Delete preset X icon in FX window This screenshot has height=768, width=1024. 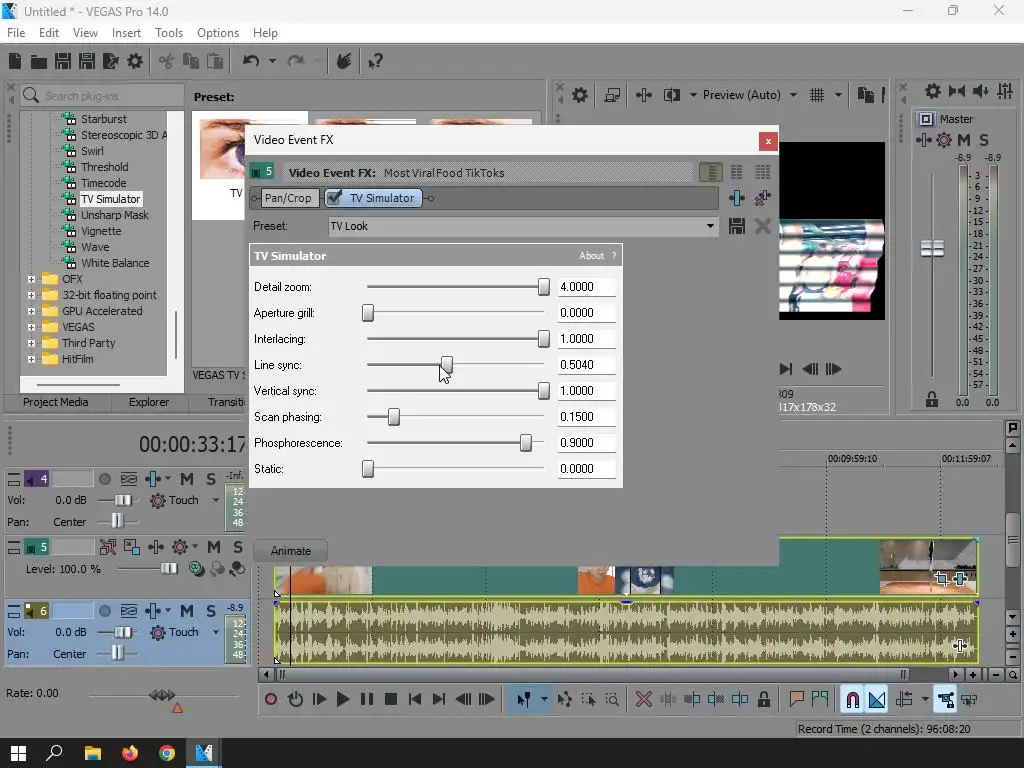(762, 227)
